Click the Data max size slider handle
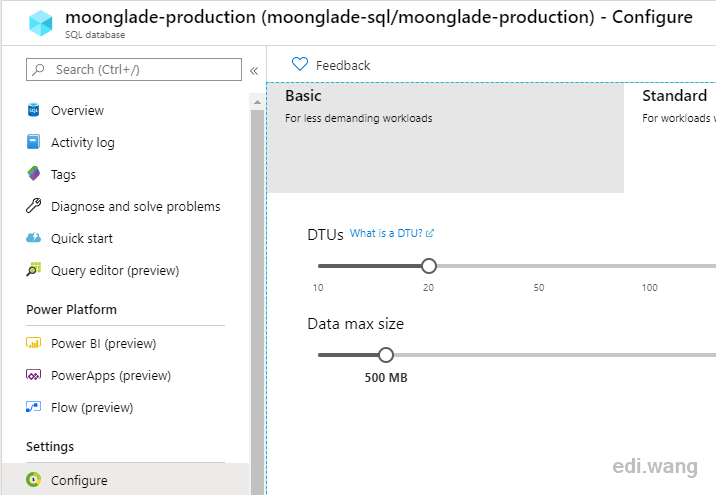This screenshot has height=495, width=716. coord(386,355)
